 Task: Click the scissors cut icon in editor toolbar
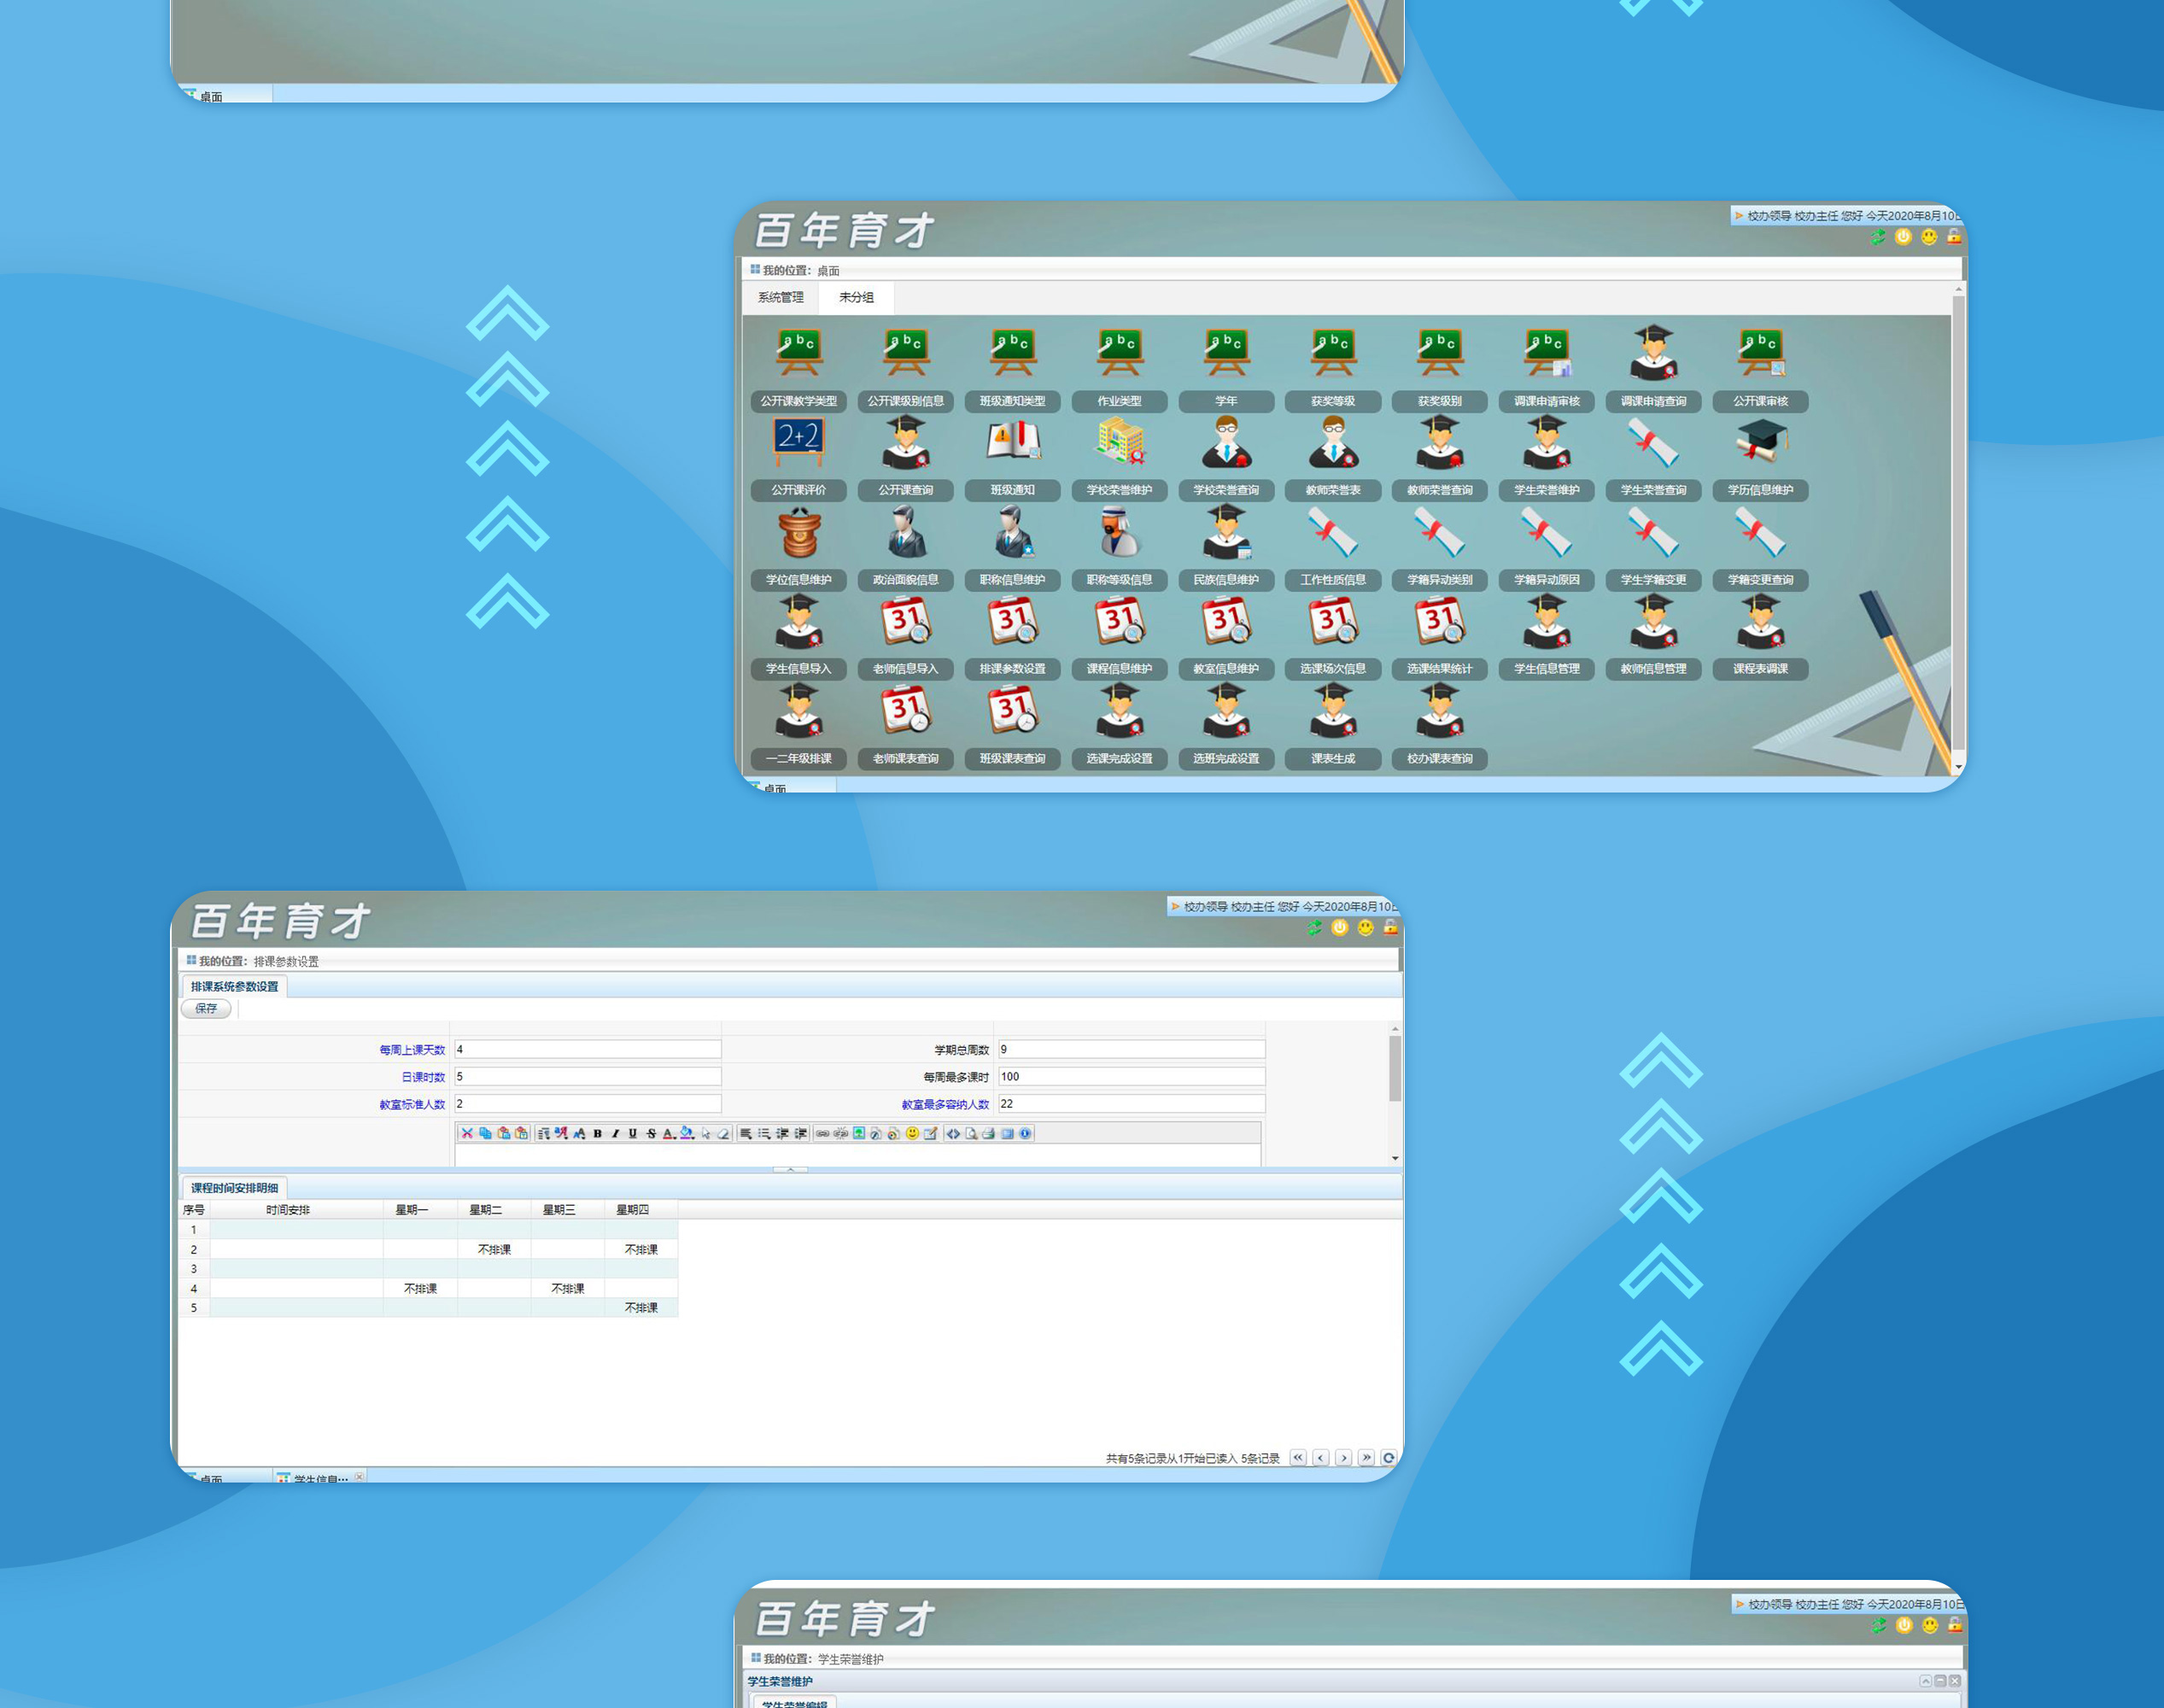click(x=467, y=1133)
